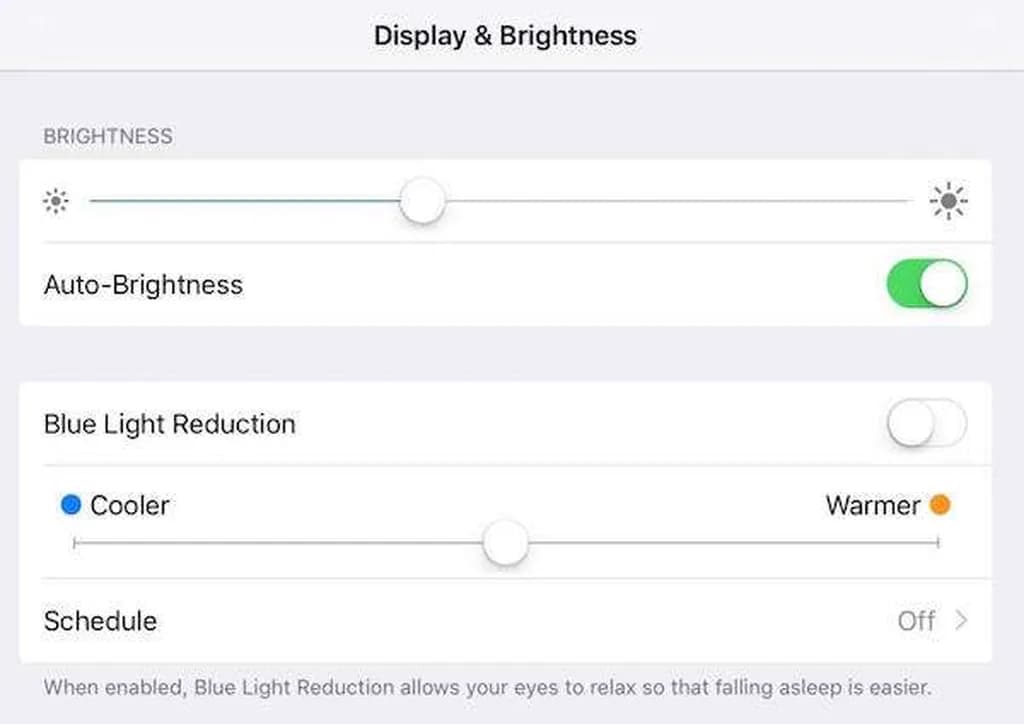This screenshot has height=724, width=1024.
Task: Click the Display & Brightness title
Action: (x=505, y=36)
